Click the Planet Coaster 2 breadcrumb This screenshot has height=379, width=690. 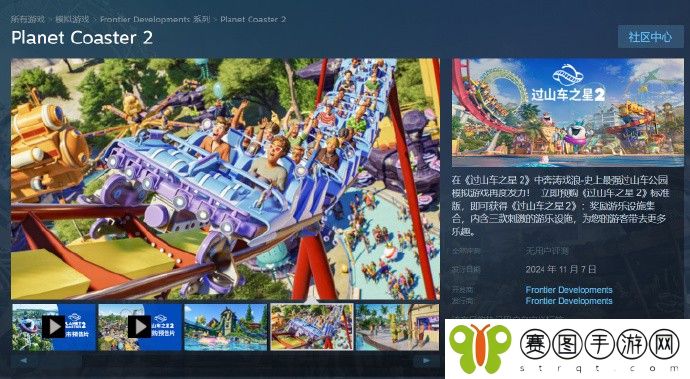(x=253, y=19)
